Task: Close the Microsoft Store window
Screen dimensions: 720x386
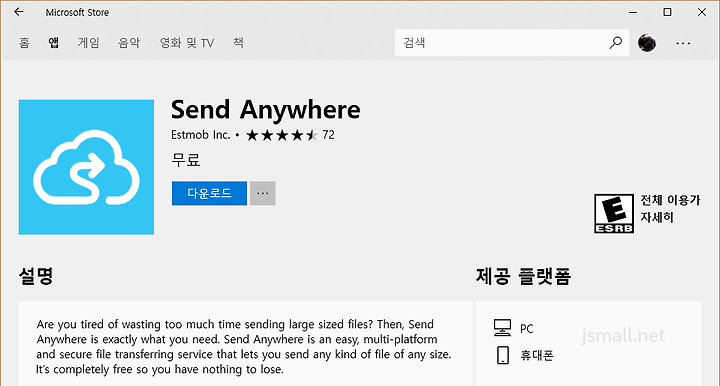Action: point(702,12)
